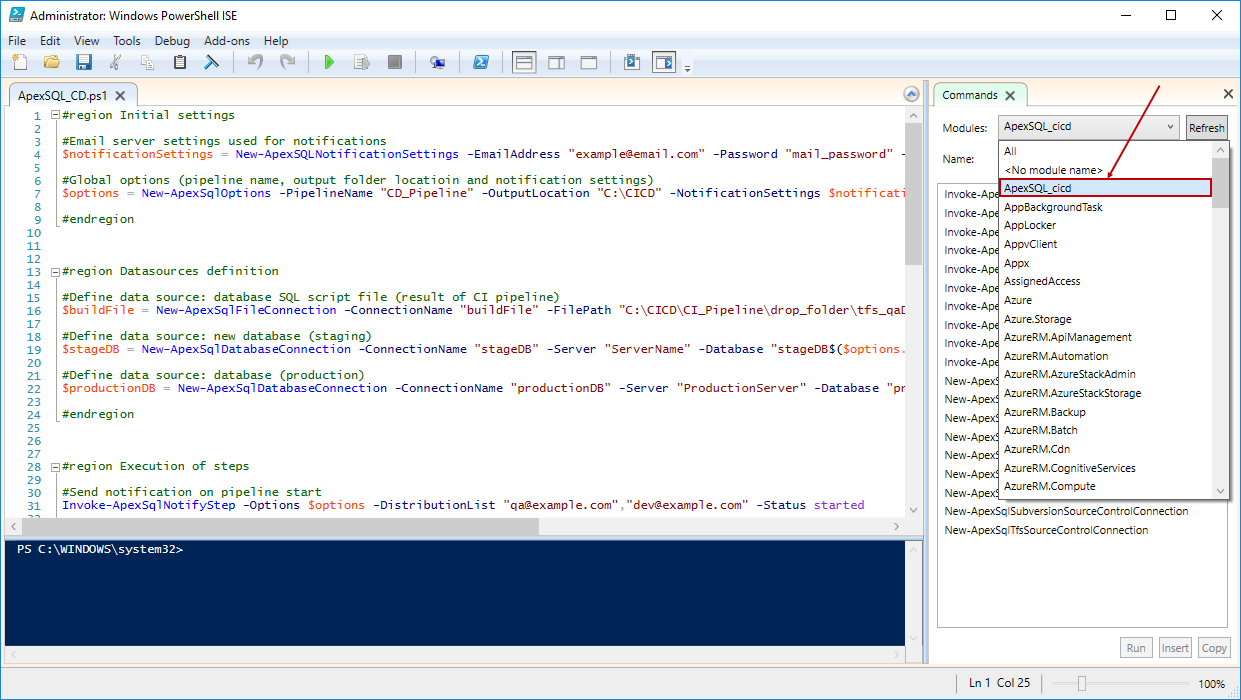Screen dimensions: 1241x700
Task: Clear the console pane using the toolbar icon
Action: tap(211, 62)
